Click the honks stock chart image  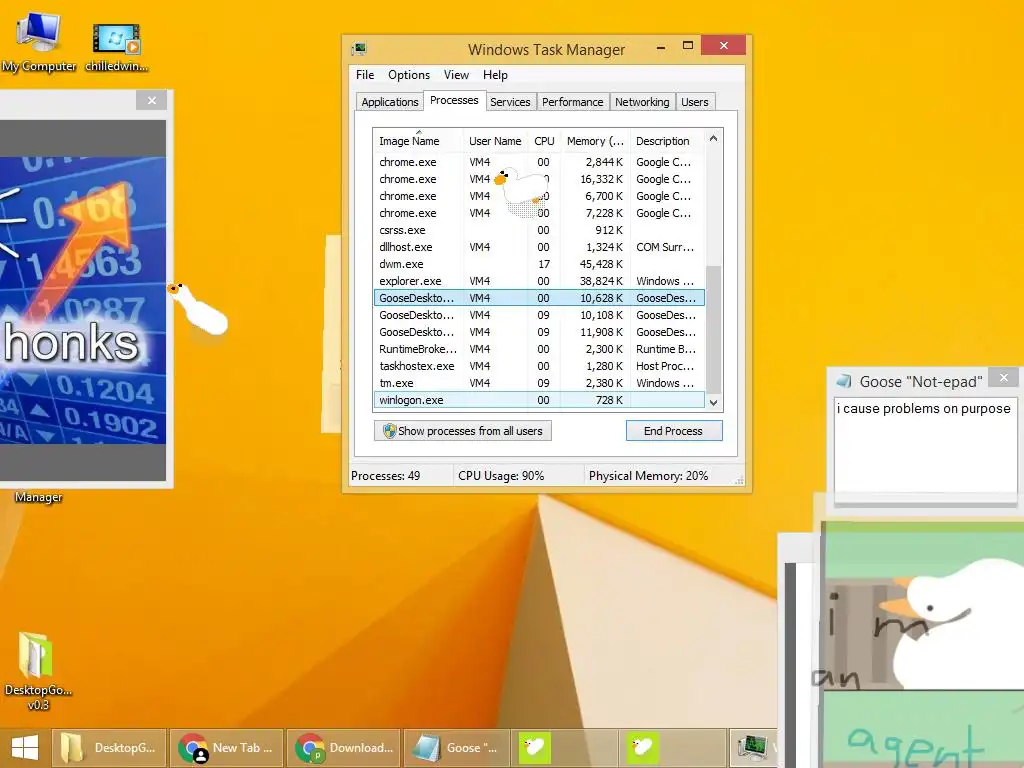(83, 300)
